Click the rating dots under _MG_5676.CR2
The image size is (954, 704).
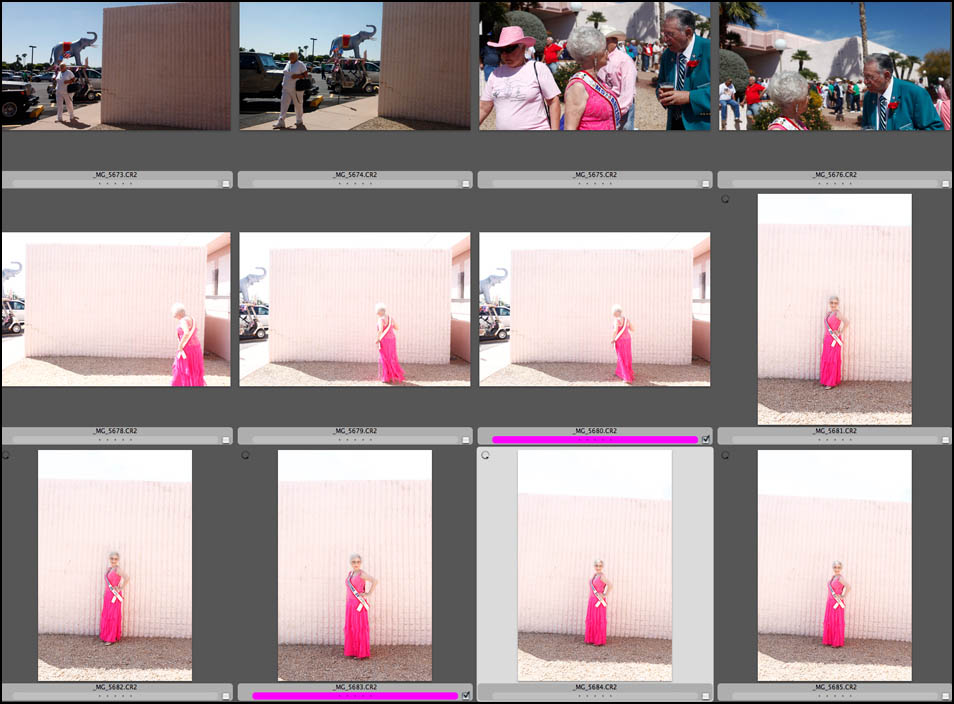(834, 183)
